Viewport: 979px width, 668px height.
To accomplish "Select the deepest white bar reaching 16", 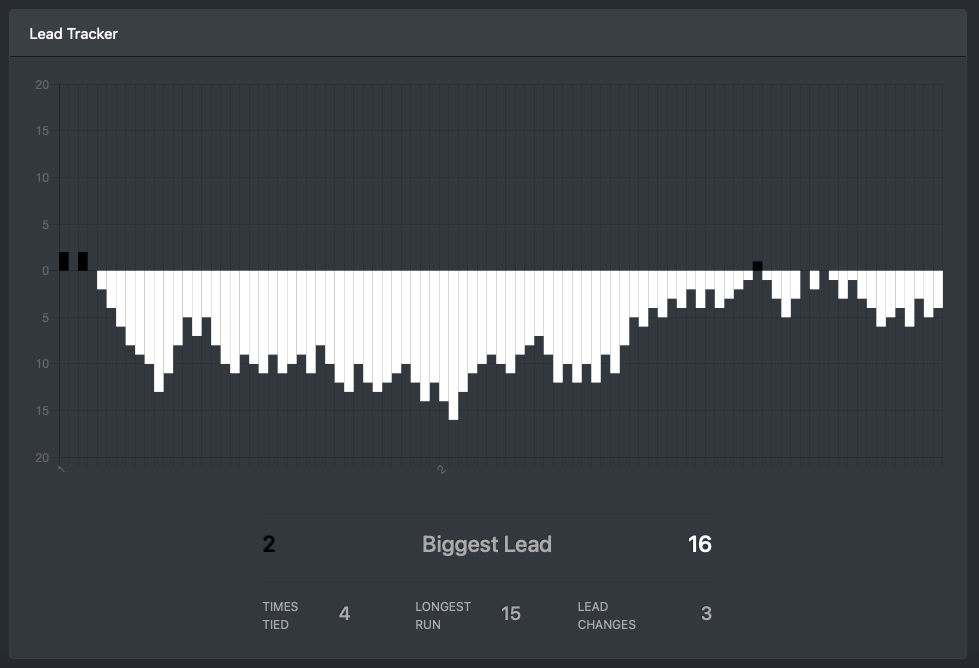I will [x=453, y=345].
